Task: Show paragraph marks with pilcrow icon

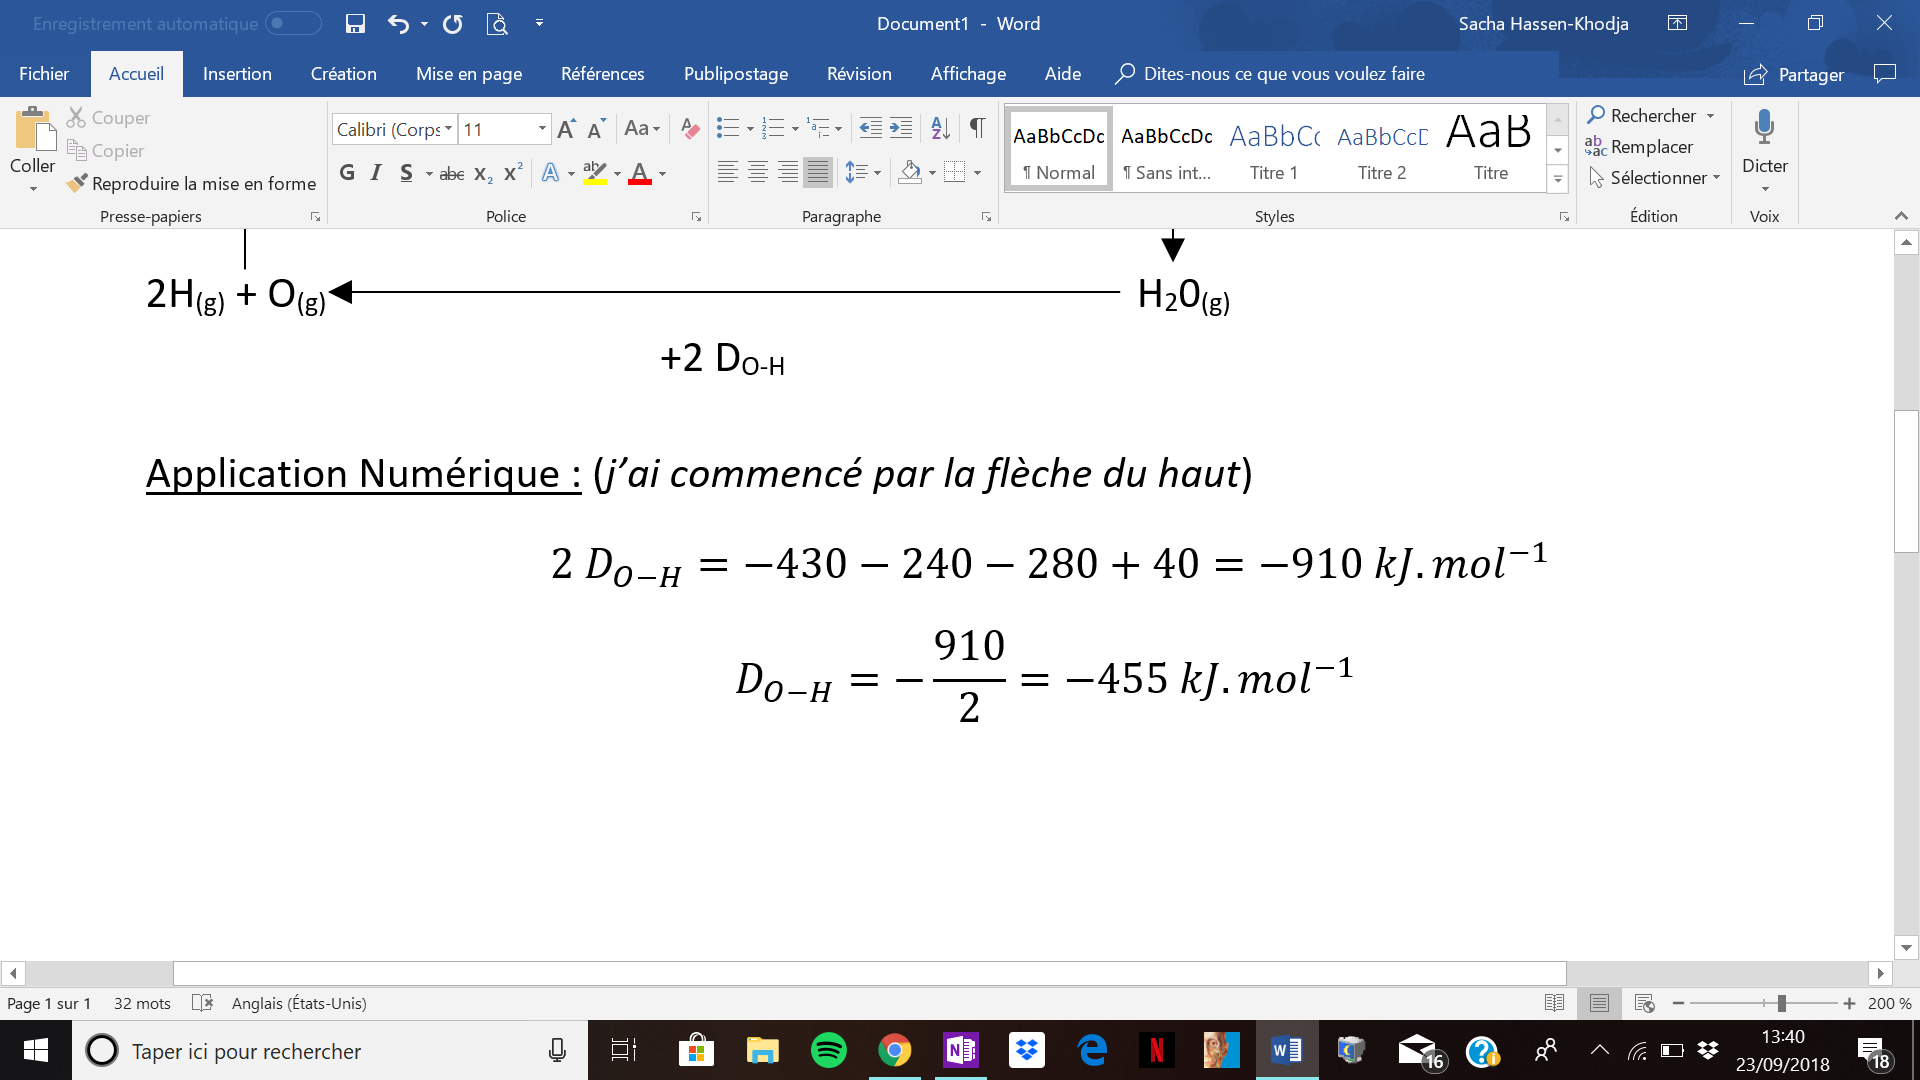Action: tap(977, 128)
